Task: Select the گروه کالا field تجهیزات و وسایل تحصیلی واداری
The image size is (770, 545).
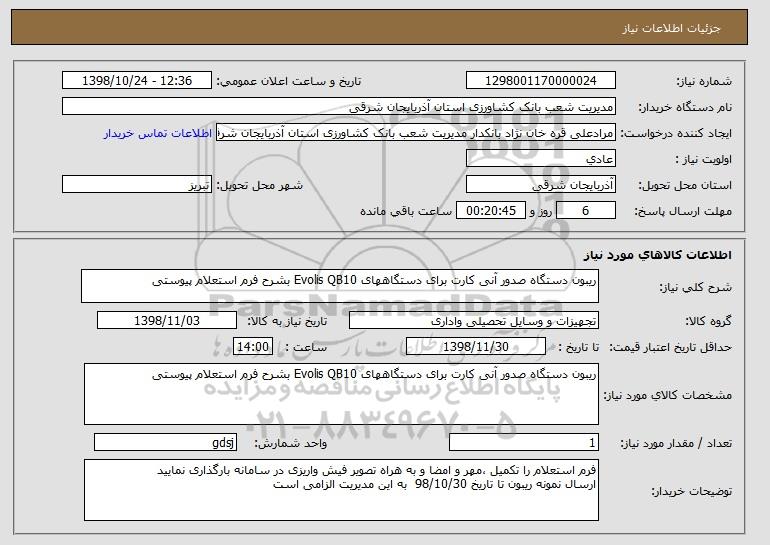Action: [474, 321]
